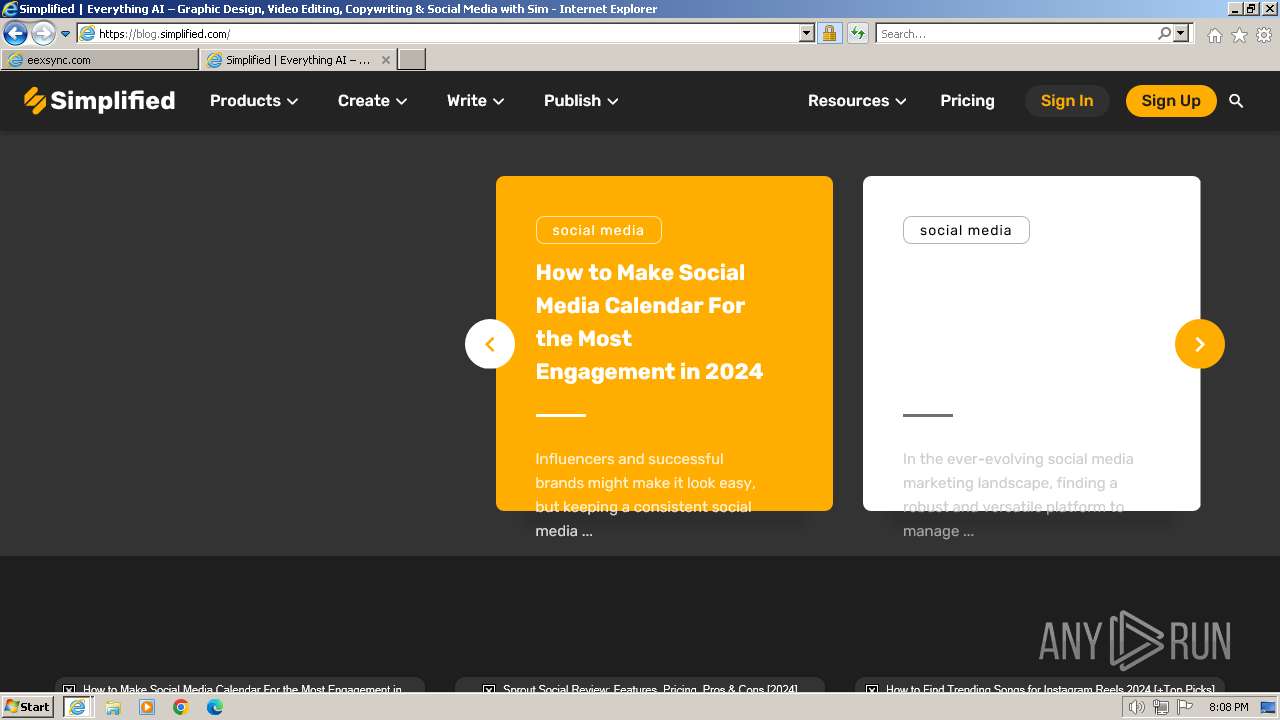
Task: Expand the Products menu
Action: tap(254, 101)
